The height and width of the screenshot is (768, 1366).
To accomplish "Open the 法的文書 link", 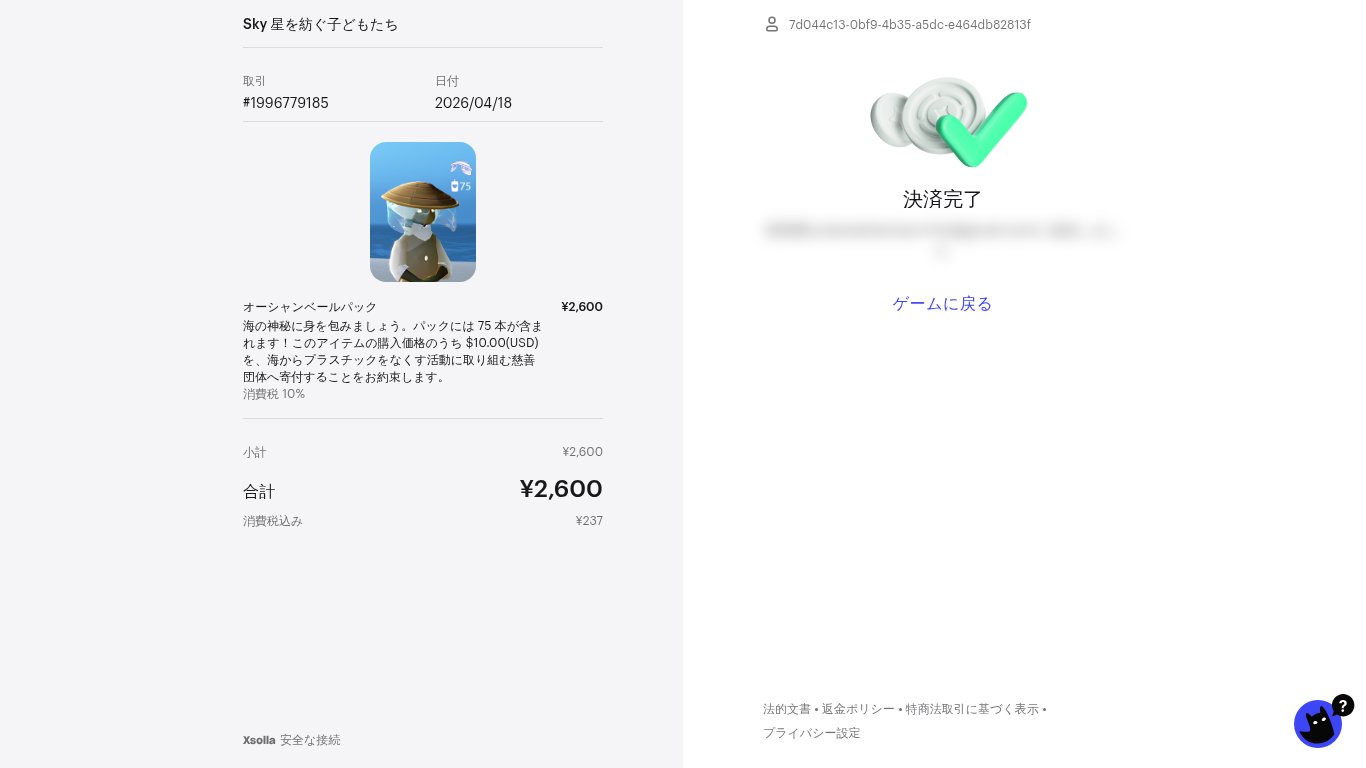I will click(787, 709).
